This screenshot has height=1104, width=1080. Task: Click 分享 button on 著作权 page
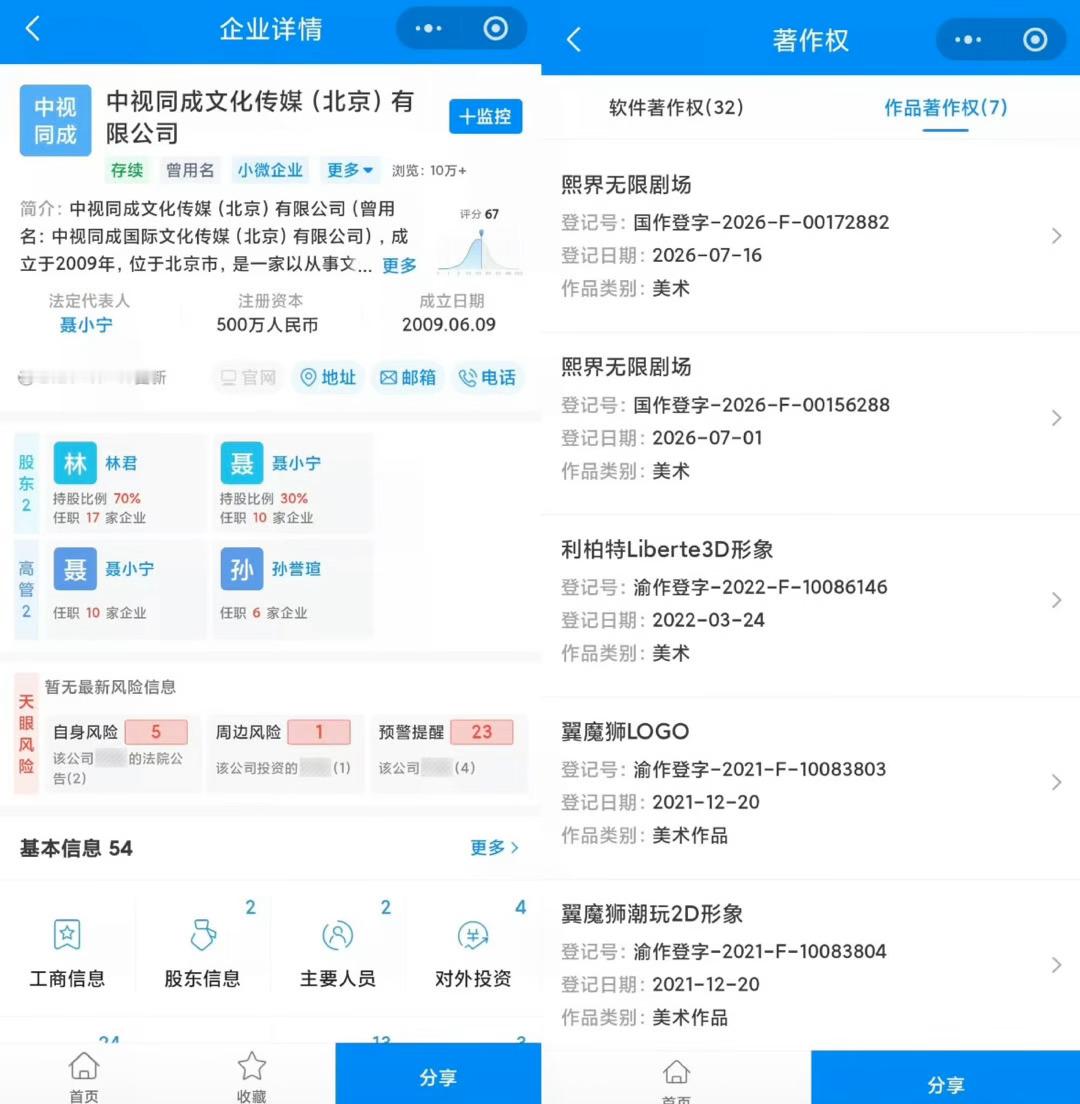coord(946,1078)
